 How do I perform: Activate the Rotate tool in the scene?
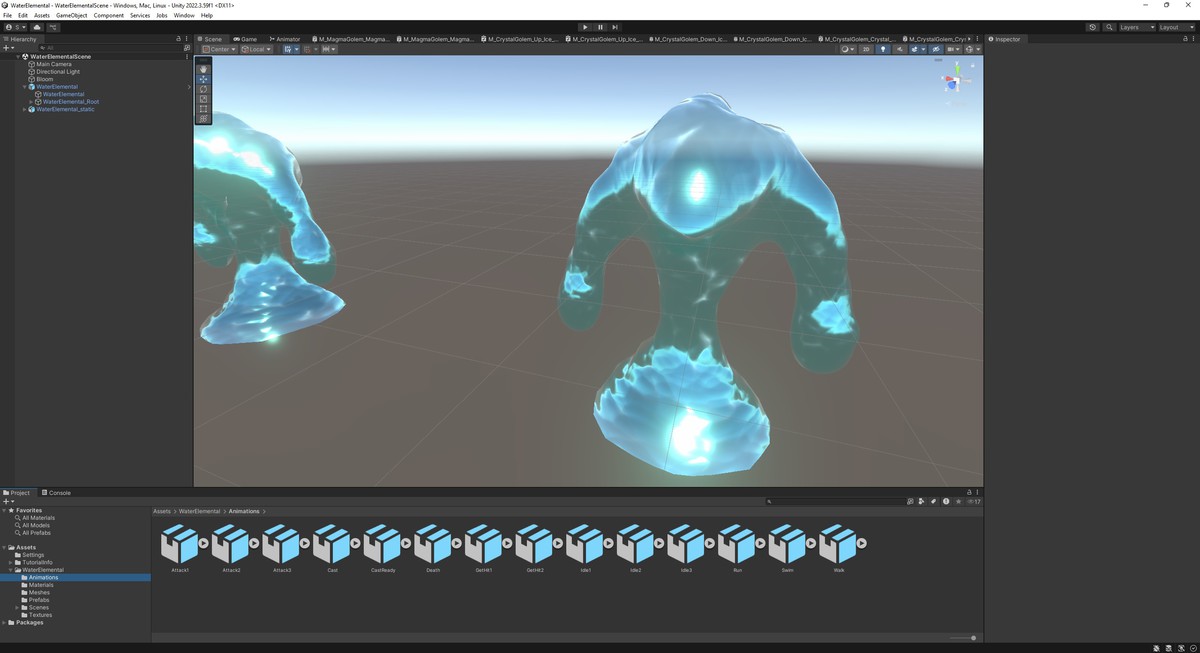pyautogui.click(x=203, y=89)
